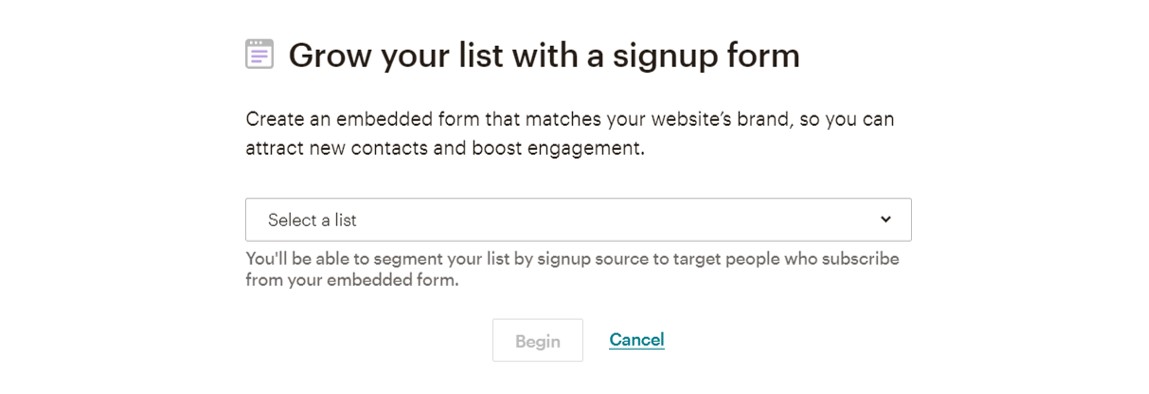This screenshot has width=1149, height=394.
Task: Click the 'Create an embedded form' description text
Action: pos(570,134)
